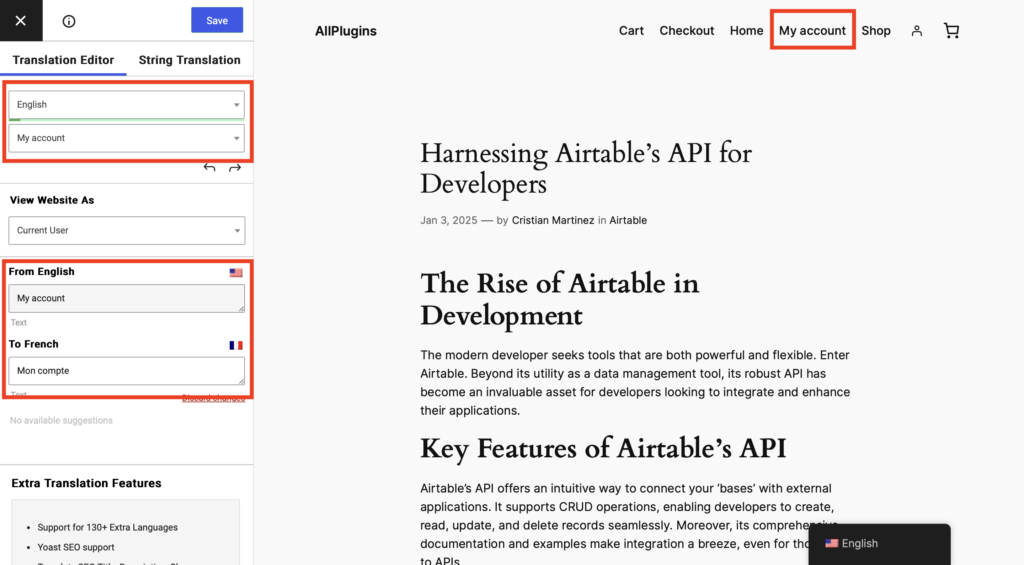Close the translation editor with the X icon
Image resolution: width=1024 pixels, height=565 pixels.
[21, 21]
